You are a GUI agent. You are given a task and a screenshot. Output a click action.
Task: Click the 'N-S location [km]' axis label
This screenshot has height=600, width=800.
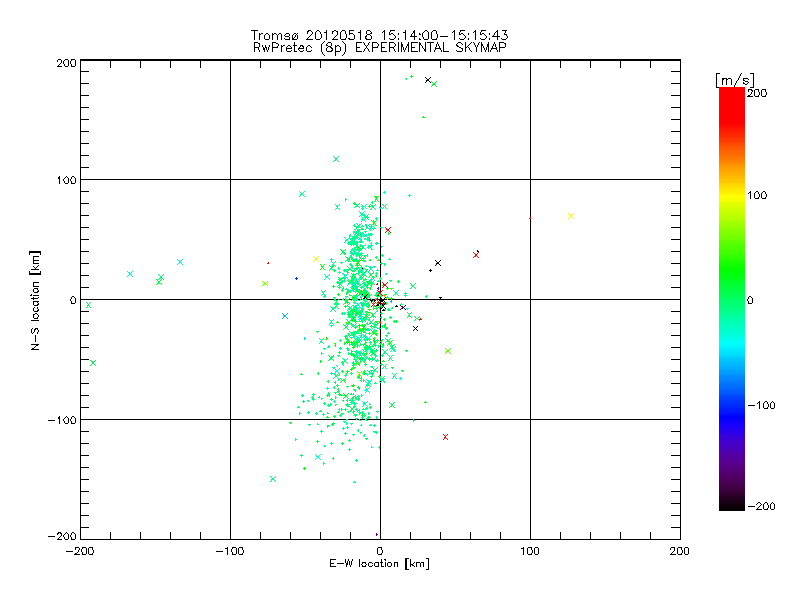[35, 300]
